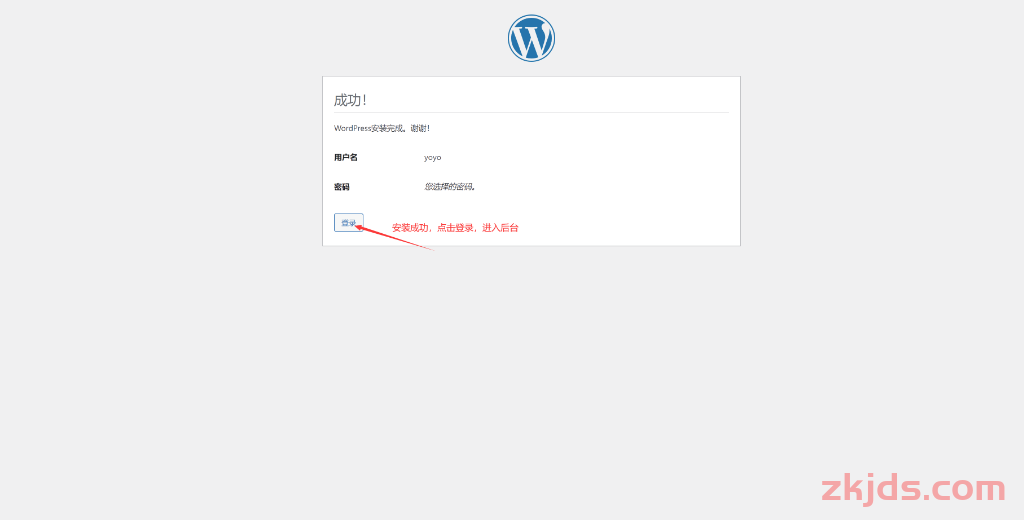Click the 用户名 label
Image resolution: width=1024 pixels, height=520 pixels.
coord(345,157)
